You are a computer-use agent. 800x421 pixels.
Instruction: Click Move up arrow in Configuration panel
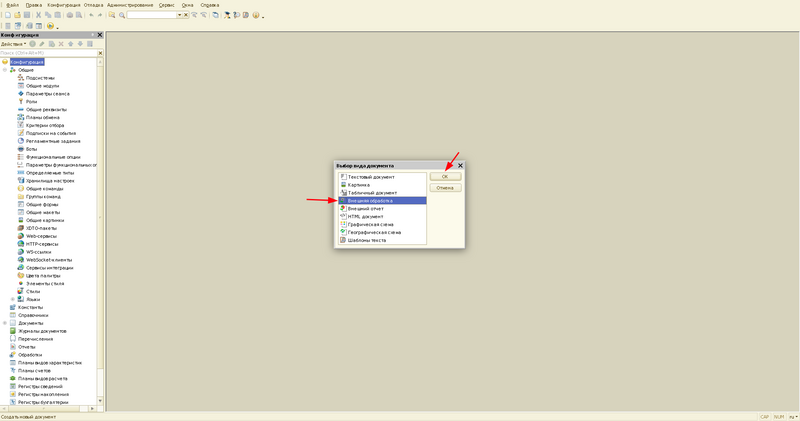(x=71, y=44)
